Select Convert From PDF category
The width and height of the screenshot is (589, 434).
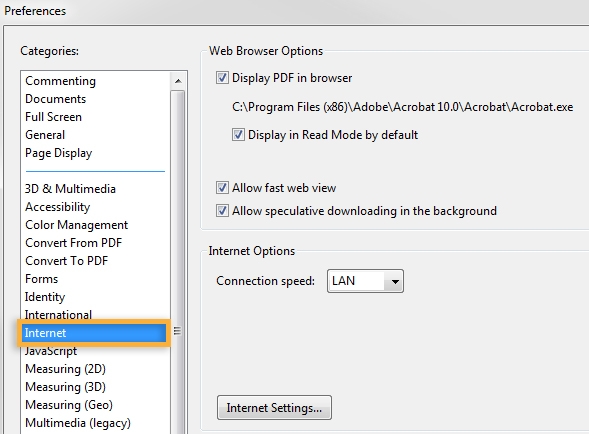click(x=74, y=243)
